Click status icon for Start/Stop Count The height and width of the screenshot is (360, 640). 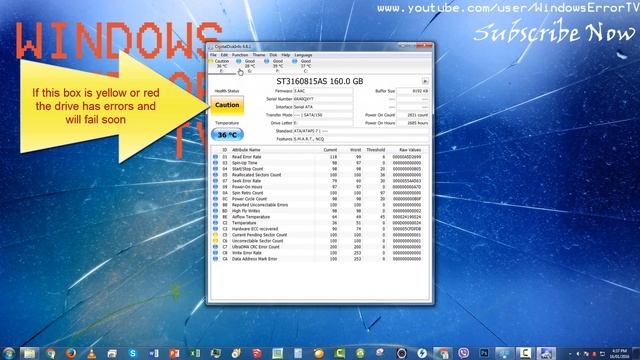point(215,169)
